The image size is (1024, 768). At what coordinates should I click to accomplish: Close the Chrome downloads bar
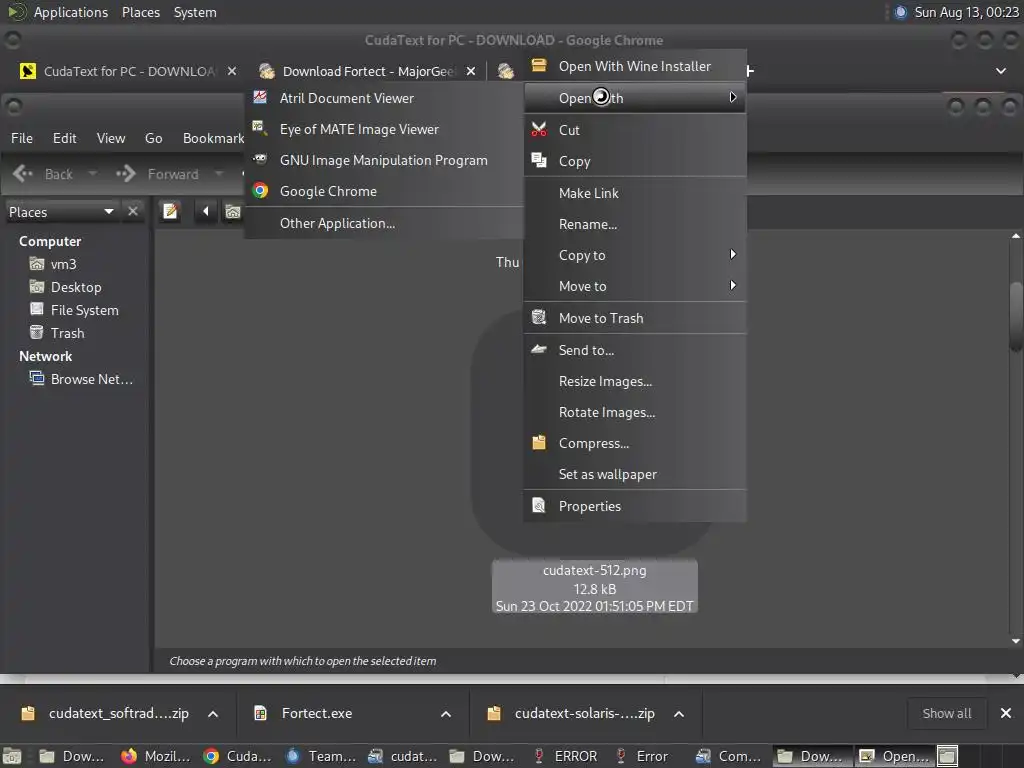(x=1006, y=713)
